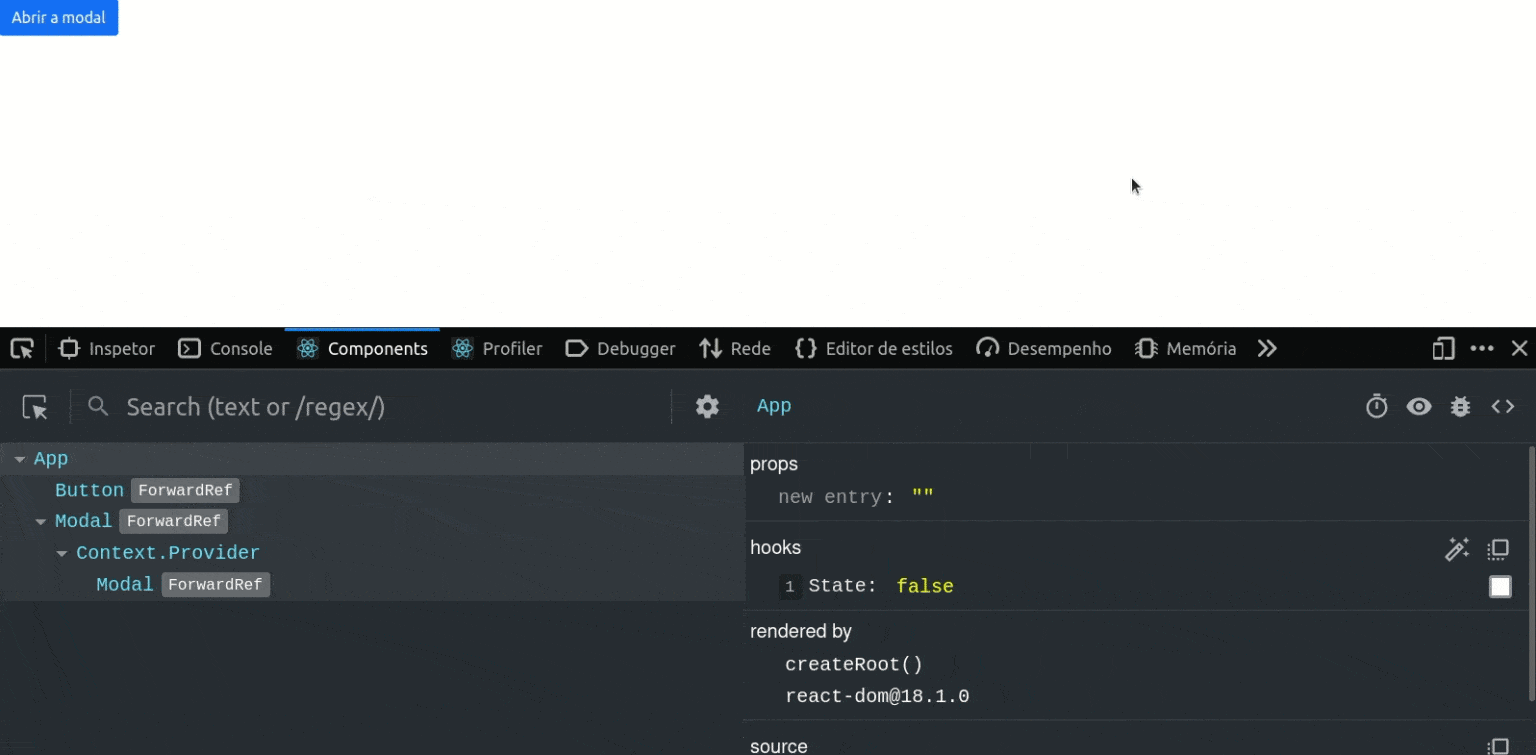Viewport: 1536px width, 755px height.
Task: Open the Profiler tab
Action: tap(497, 349)
